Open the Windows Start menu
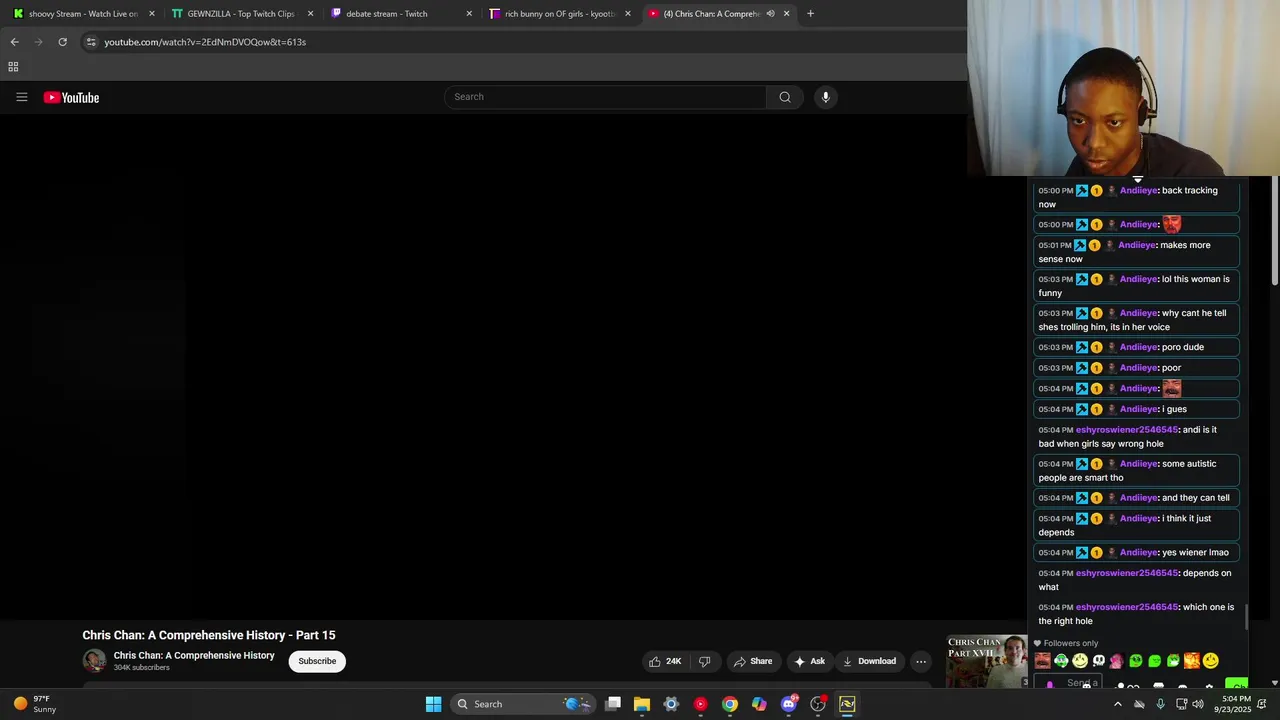The image size is (1280, 720). pyautogui.click(x=433, y=704)
